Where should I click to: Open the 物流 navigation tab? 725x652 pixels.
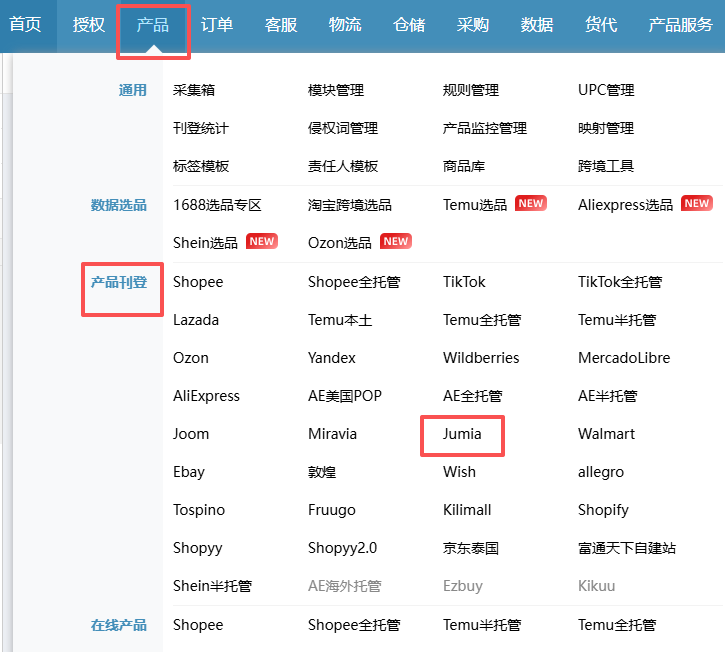coord(345,25)
